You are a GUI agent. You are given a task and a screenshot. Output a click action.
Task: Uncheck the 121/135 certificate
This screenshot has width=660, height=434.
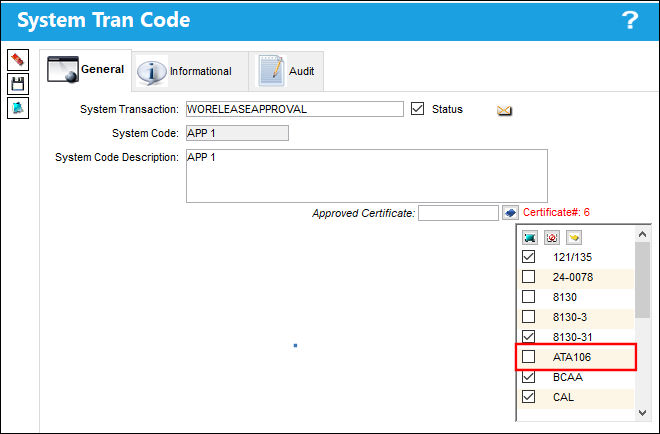click(x=529, y=256)
